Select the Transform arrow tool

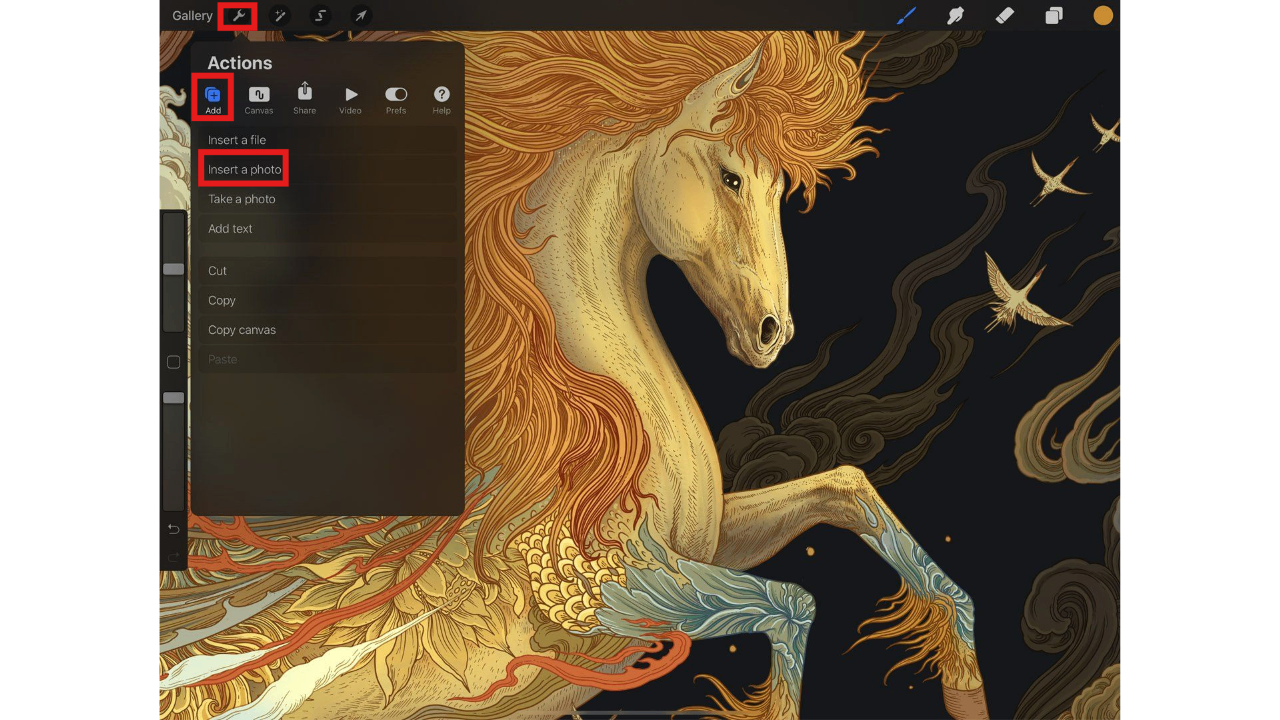click(360, 15)
